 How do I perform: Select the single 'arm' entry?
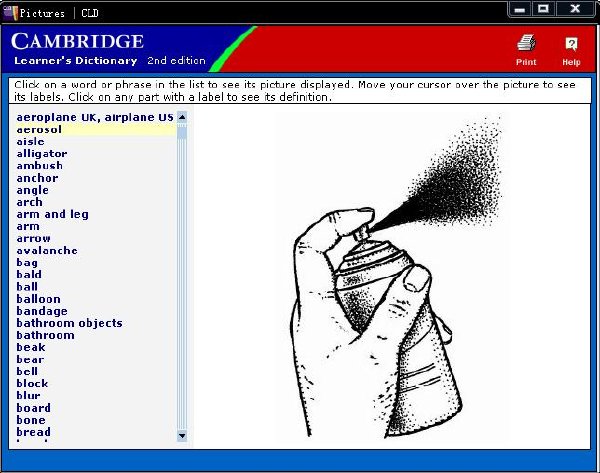(28, 227)
